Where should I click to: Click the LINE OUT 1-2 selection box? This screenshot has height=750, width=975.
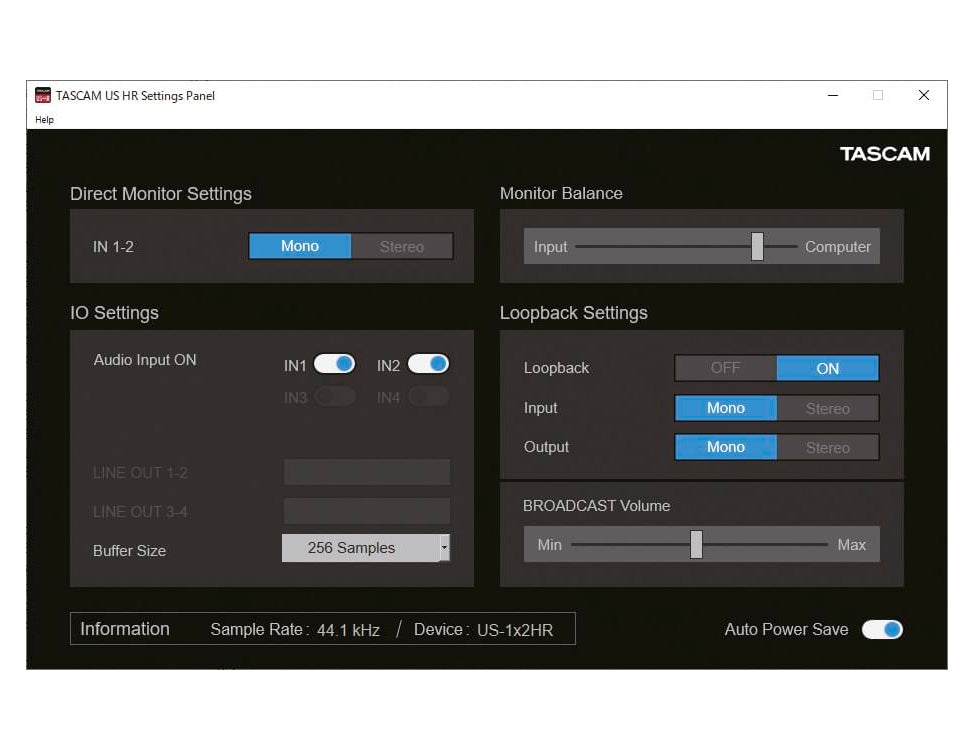point(366,472)
